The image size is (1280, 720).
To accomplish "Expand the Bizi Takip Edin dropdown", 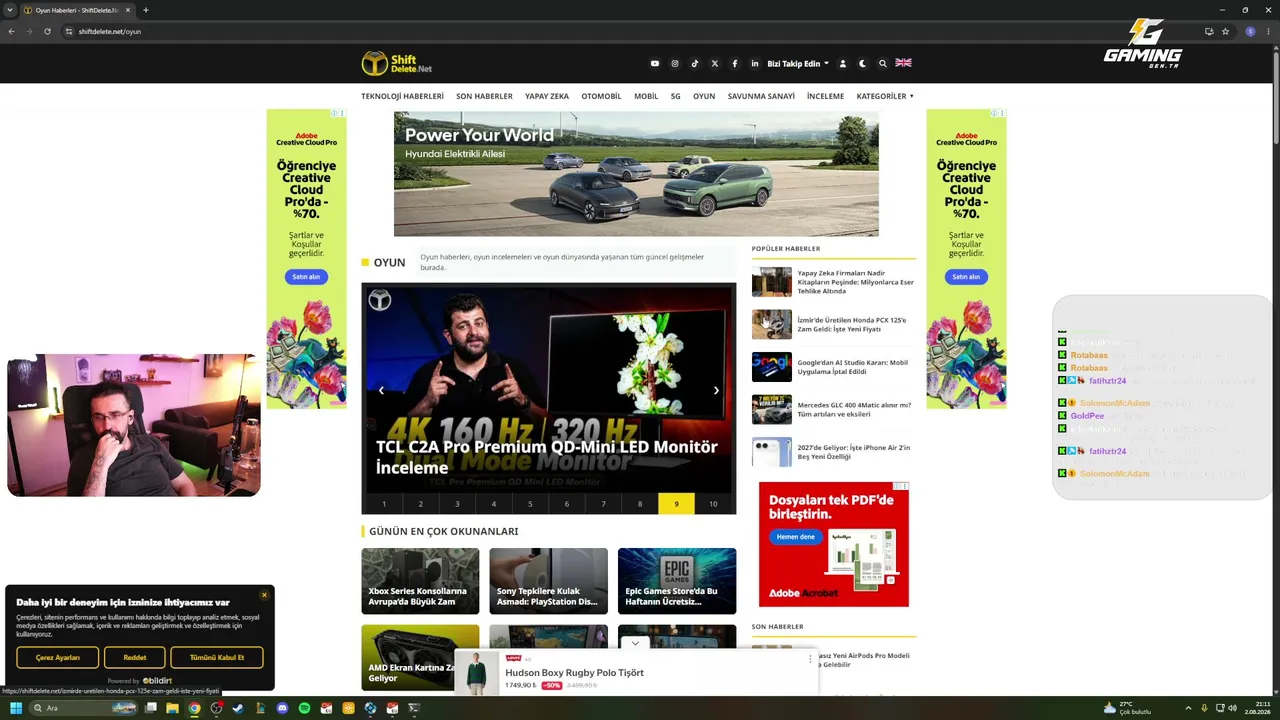I will 798,63.
